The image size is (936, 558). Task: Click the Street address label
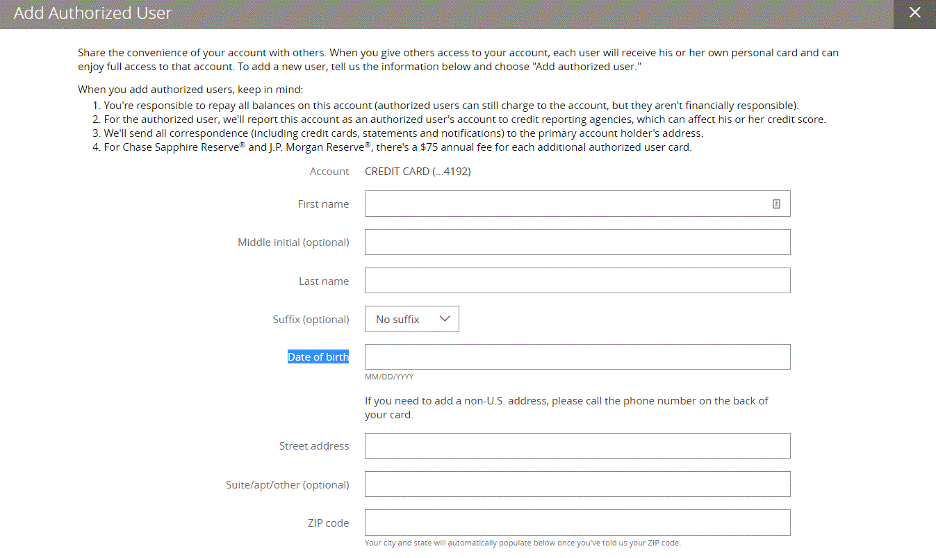click(314, 446)
